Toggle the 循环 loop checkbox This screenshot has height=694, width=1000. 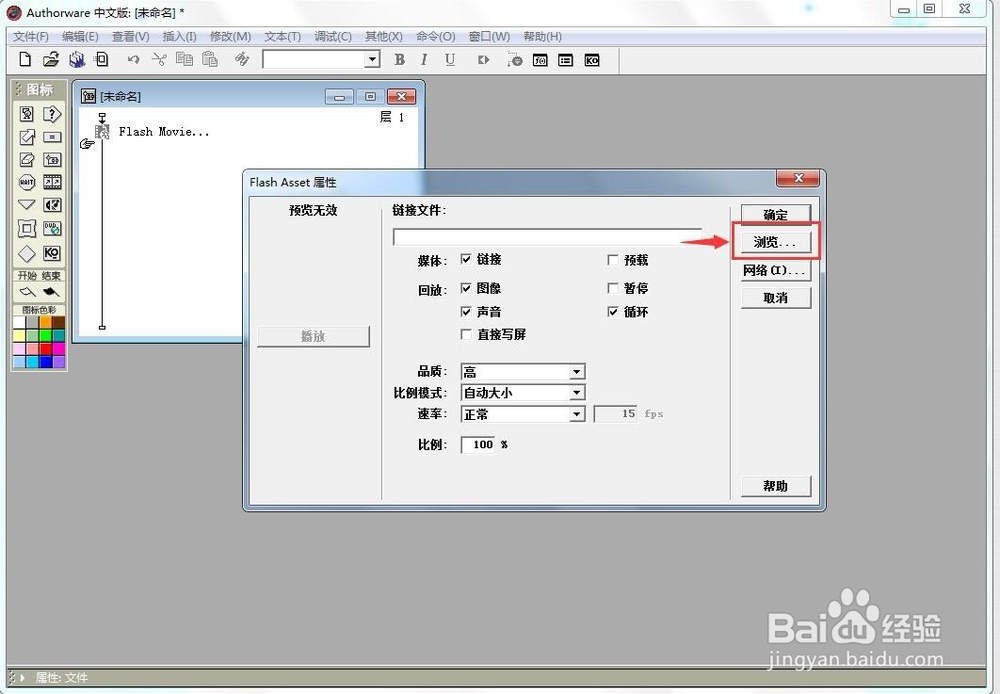click(x=613, y=312)
